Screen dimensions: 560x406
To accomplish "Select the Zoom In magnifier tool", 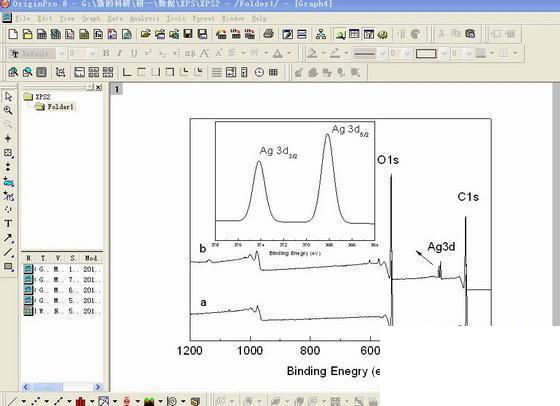I will point(8,110).
